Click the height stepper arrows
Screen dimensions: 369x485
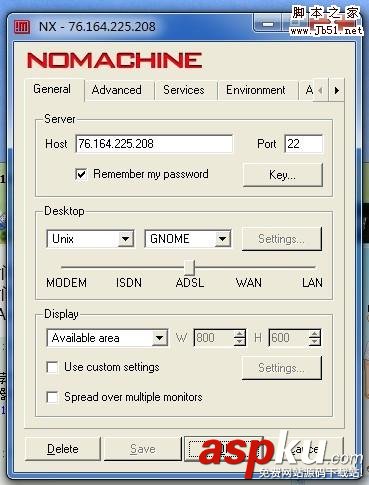pos(315,338)
